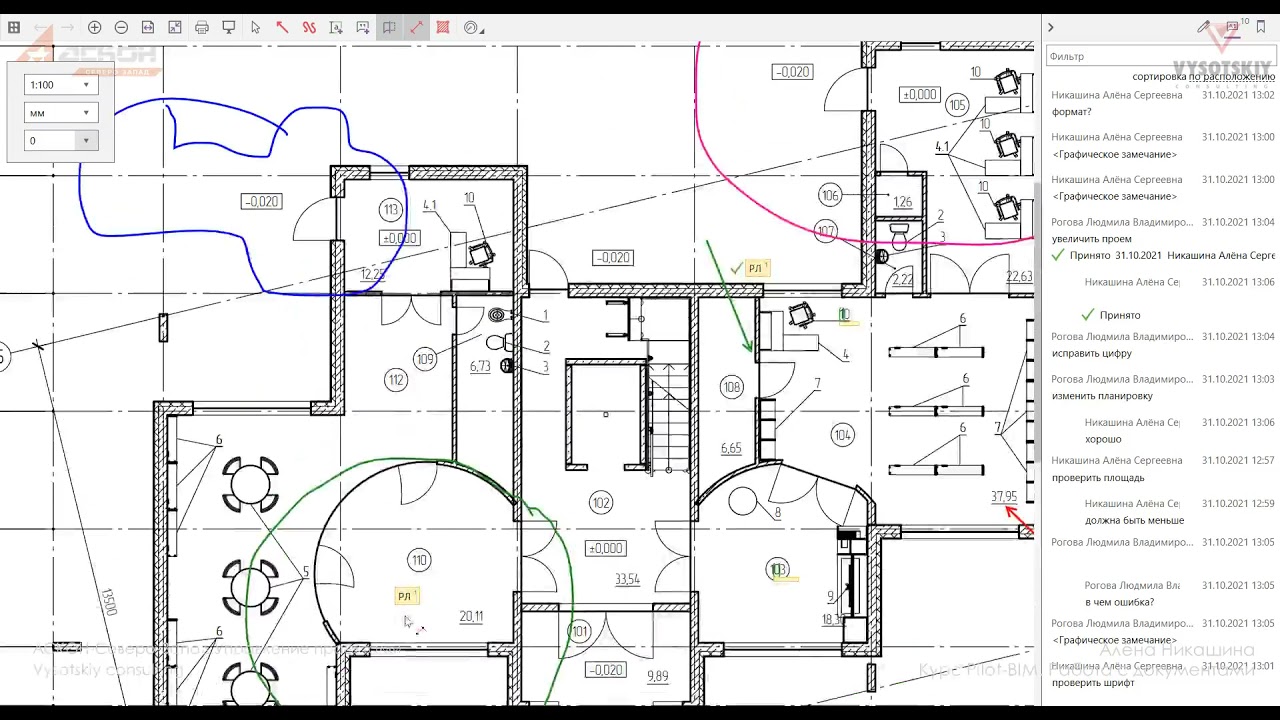Click the round dial toolbar icon

point(470,28)
